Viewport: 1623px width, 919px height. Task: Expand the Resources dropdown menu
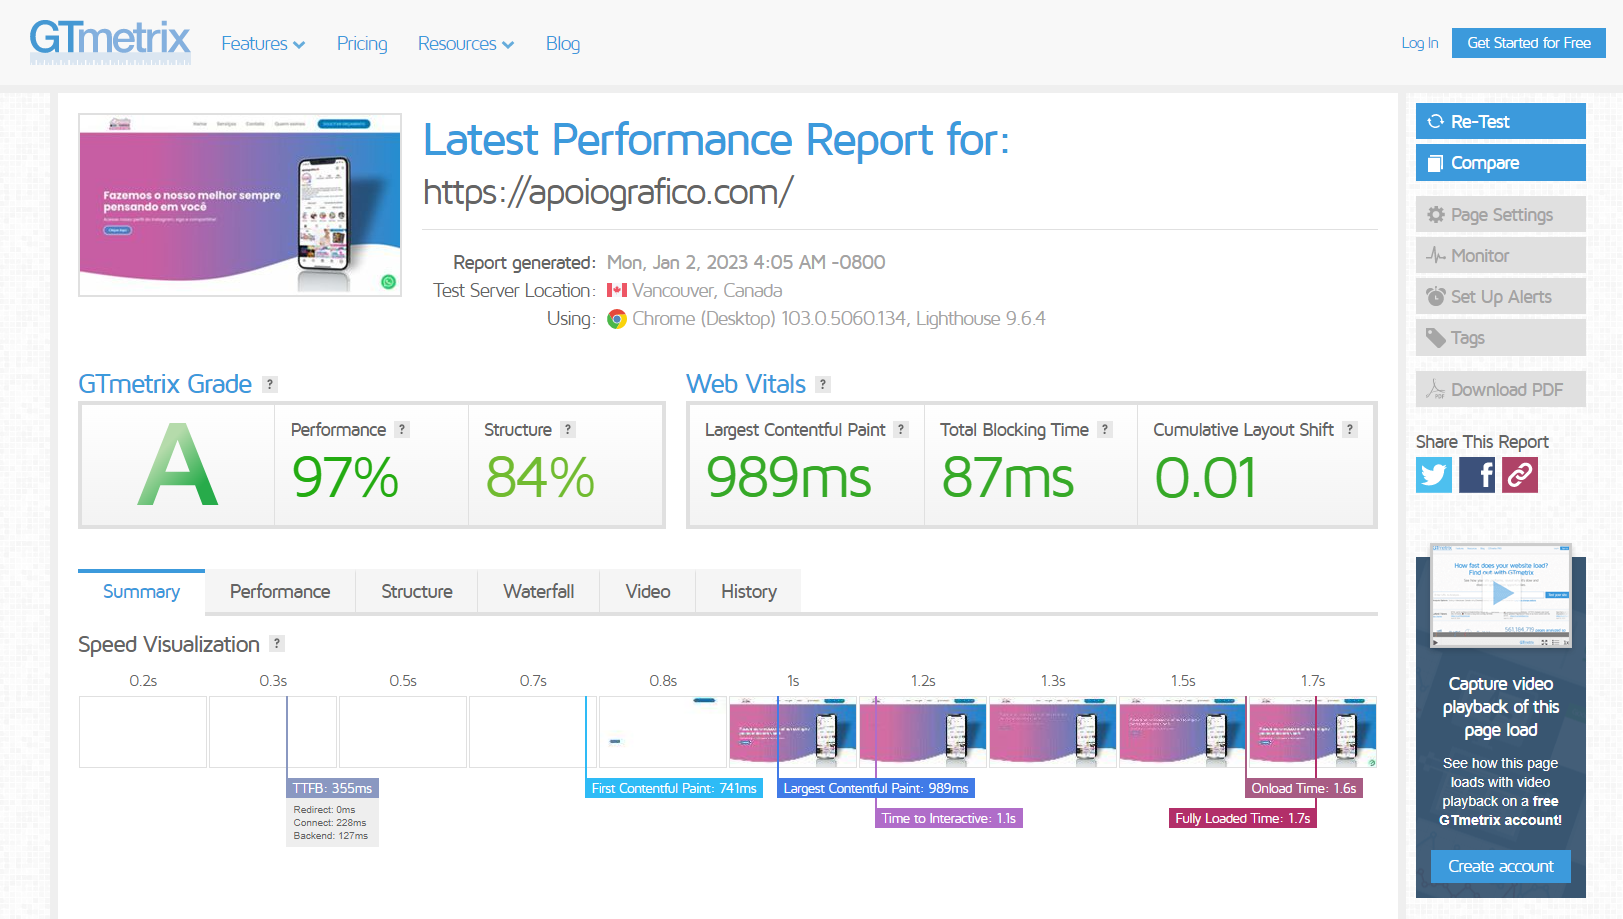(466, 43)
